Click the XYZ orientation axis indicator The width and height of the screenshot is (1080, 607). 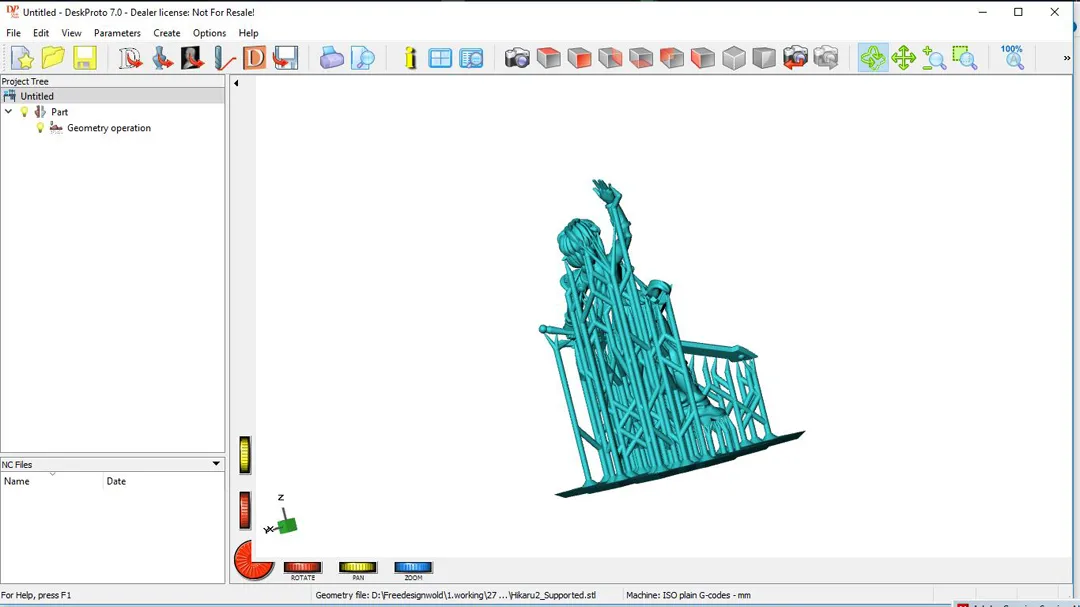[x=281, y=517]
